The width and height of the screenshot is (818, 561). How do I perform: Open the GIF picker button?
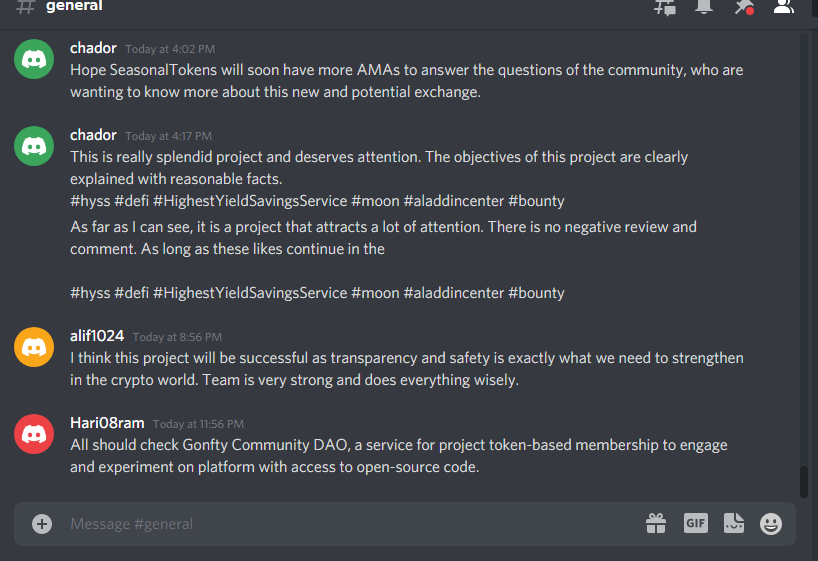(x=695, y=523)
